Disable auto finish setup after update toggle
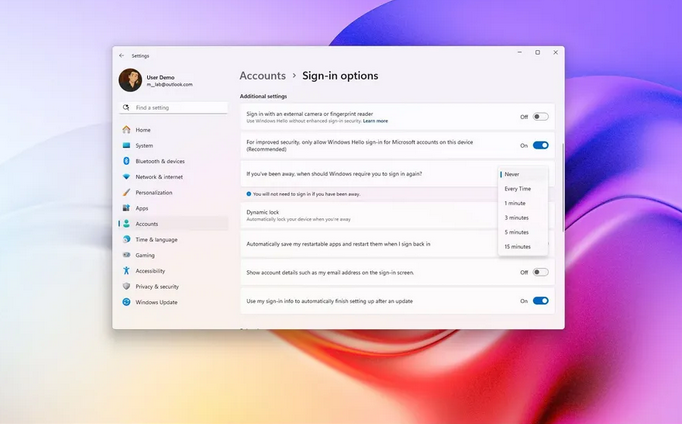This screenshot has width=682, height=424. click(x=541, y=301)
